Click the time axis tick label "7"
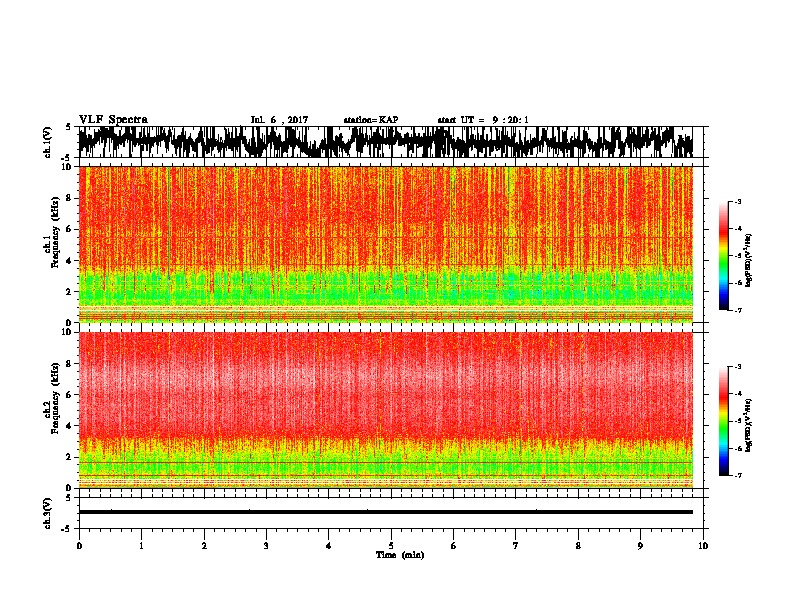This screenshot has width=792, height=612. tap(516, 546)
